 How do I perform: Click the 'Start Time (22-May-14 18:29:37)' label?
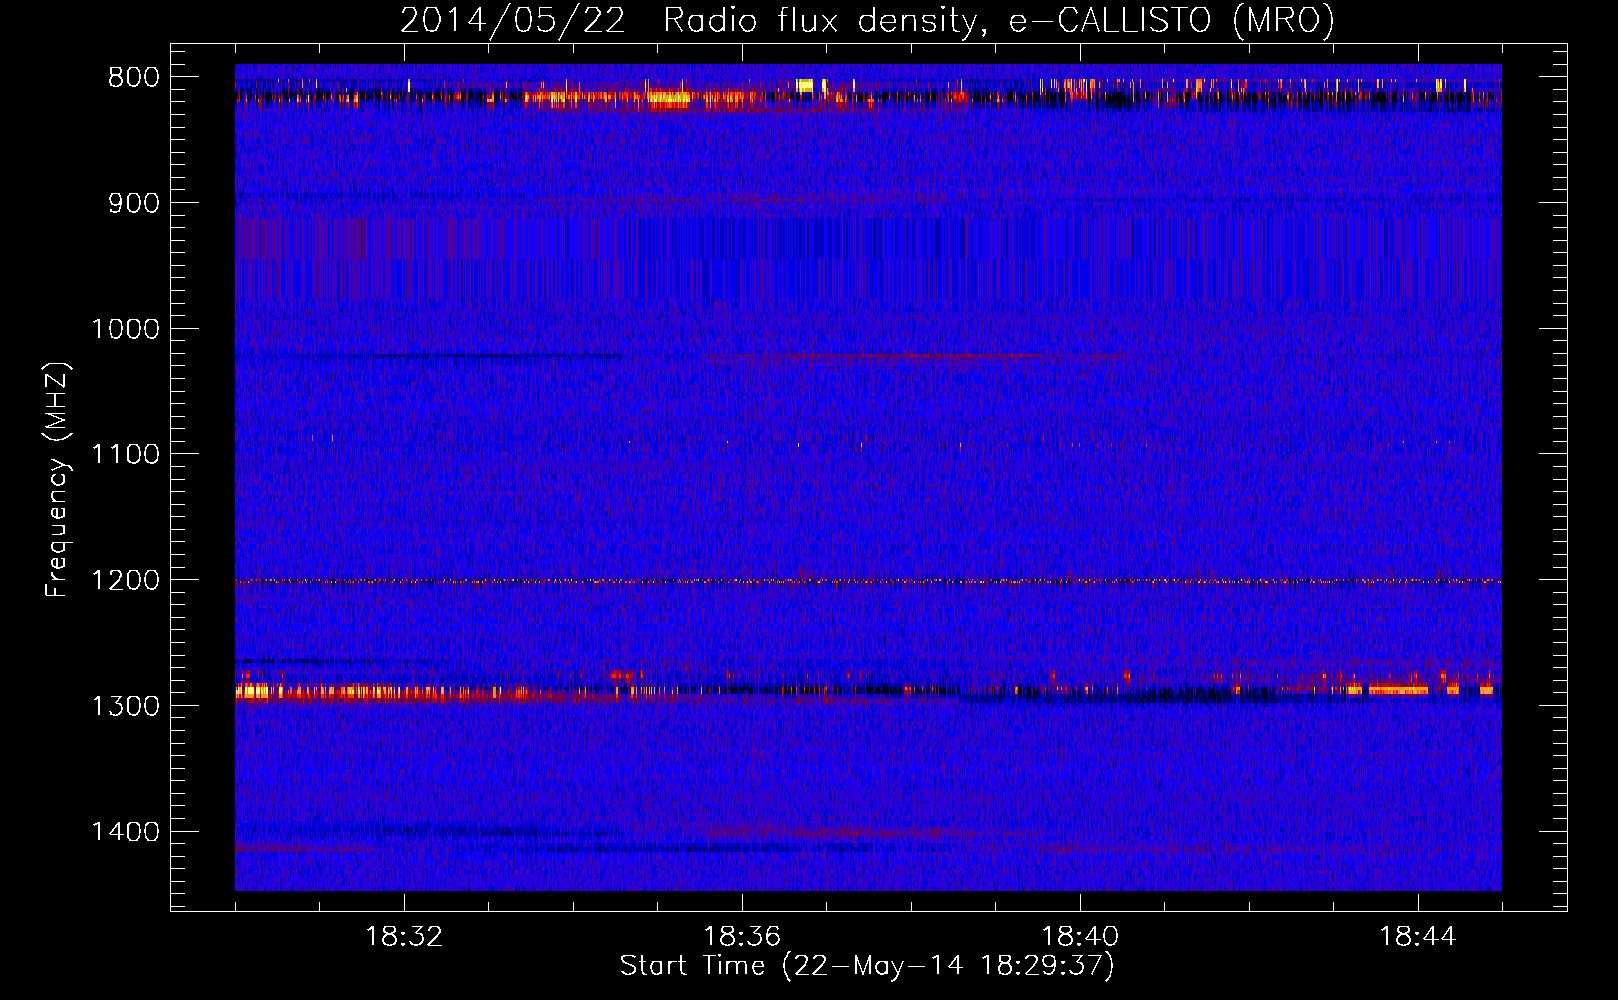pos(867,966)
